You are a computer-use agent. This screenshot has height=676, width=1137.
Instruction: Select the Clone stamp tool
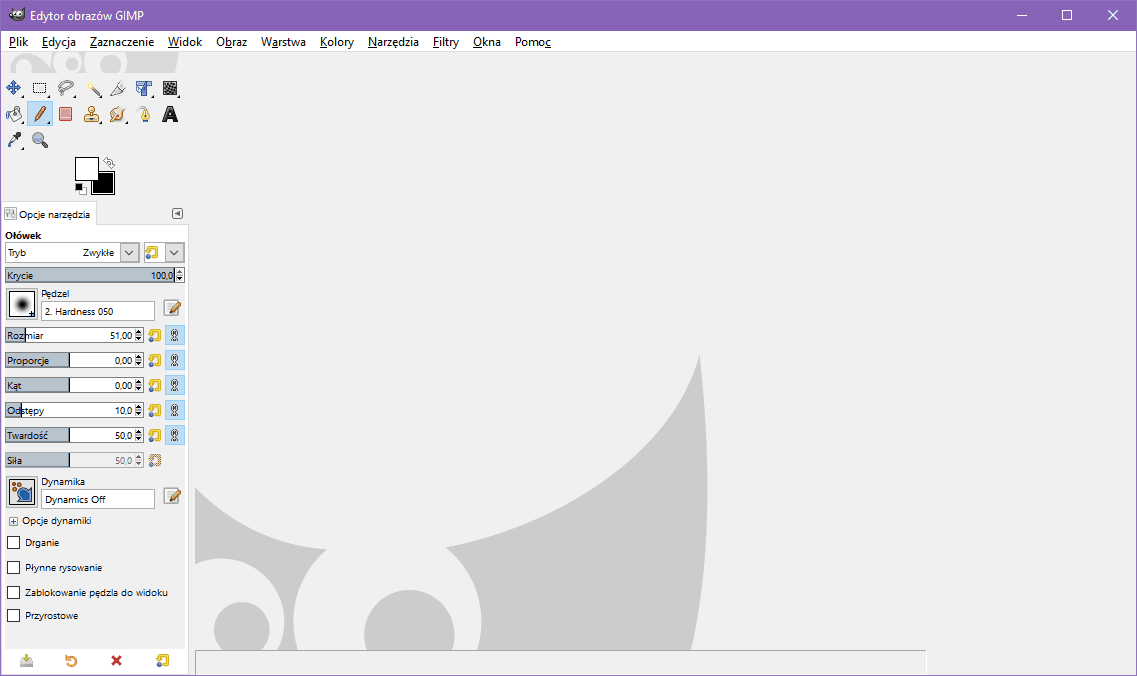(92, 114)
